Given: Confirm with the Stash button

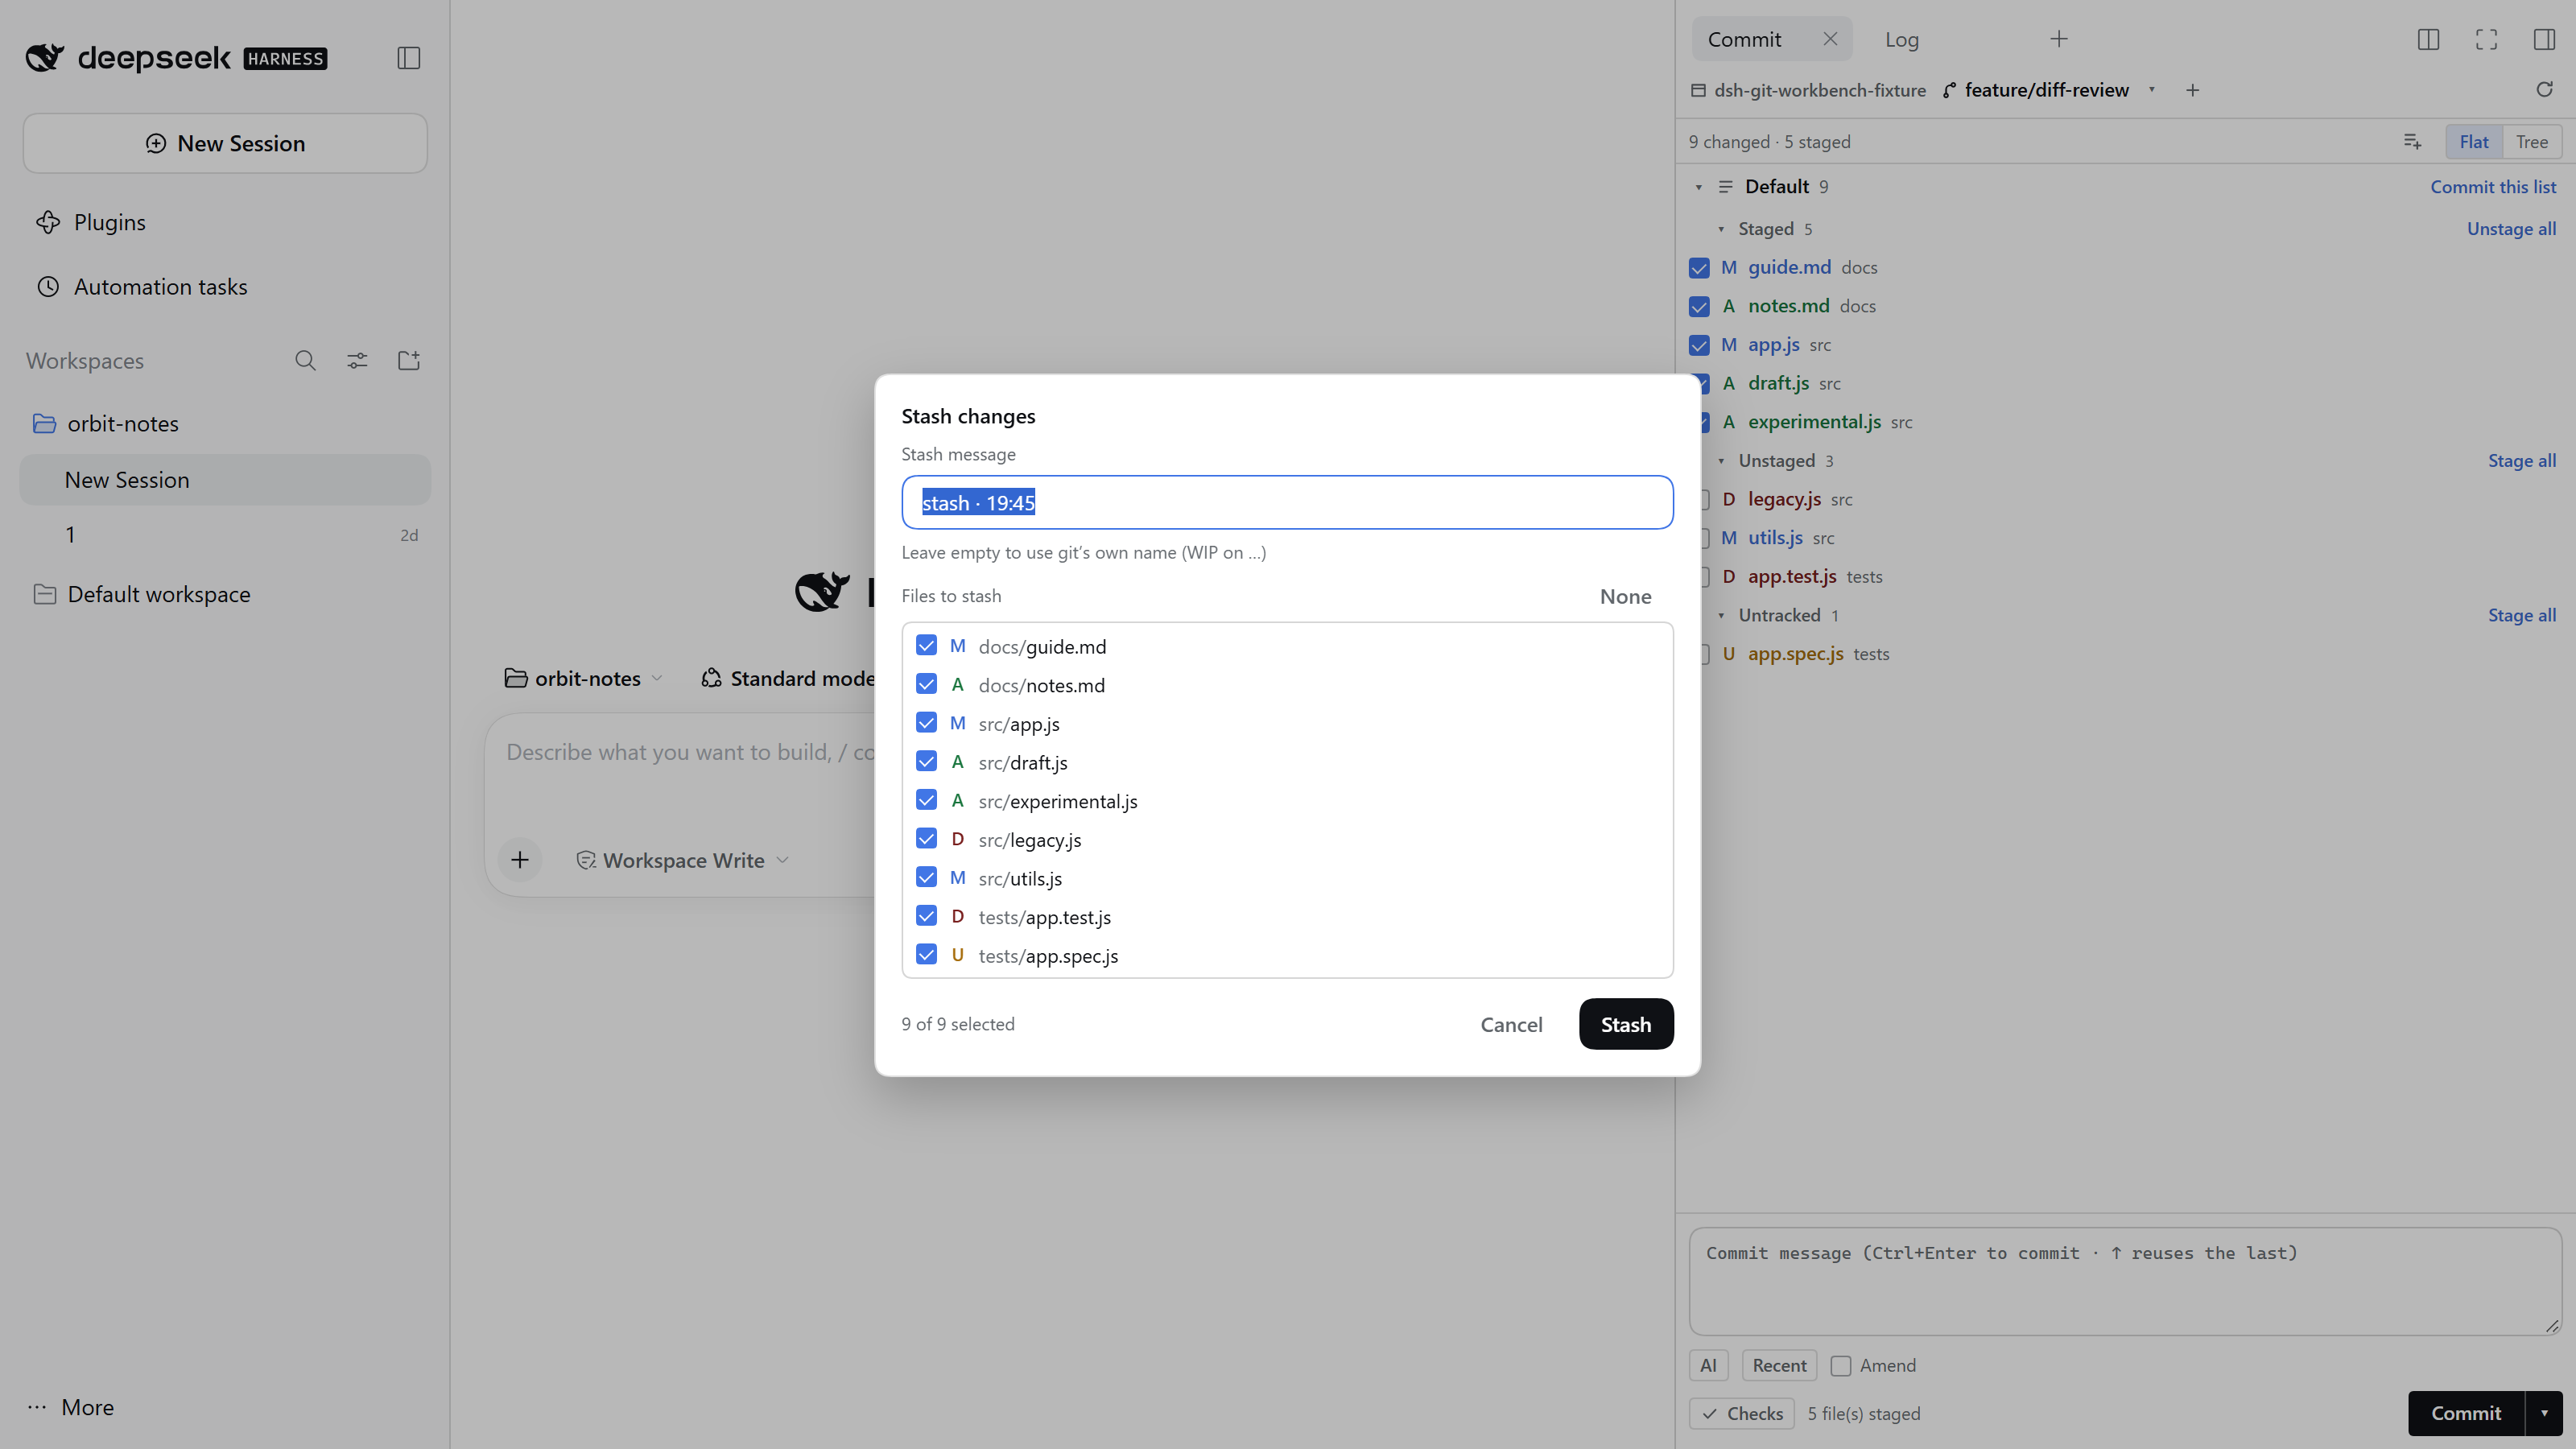Looking at the screenshot, I should click(x=1626, y=1024).
